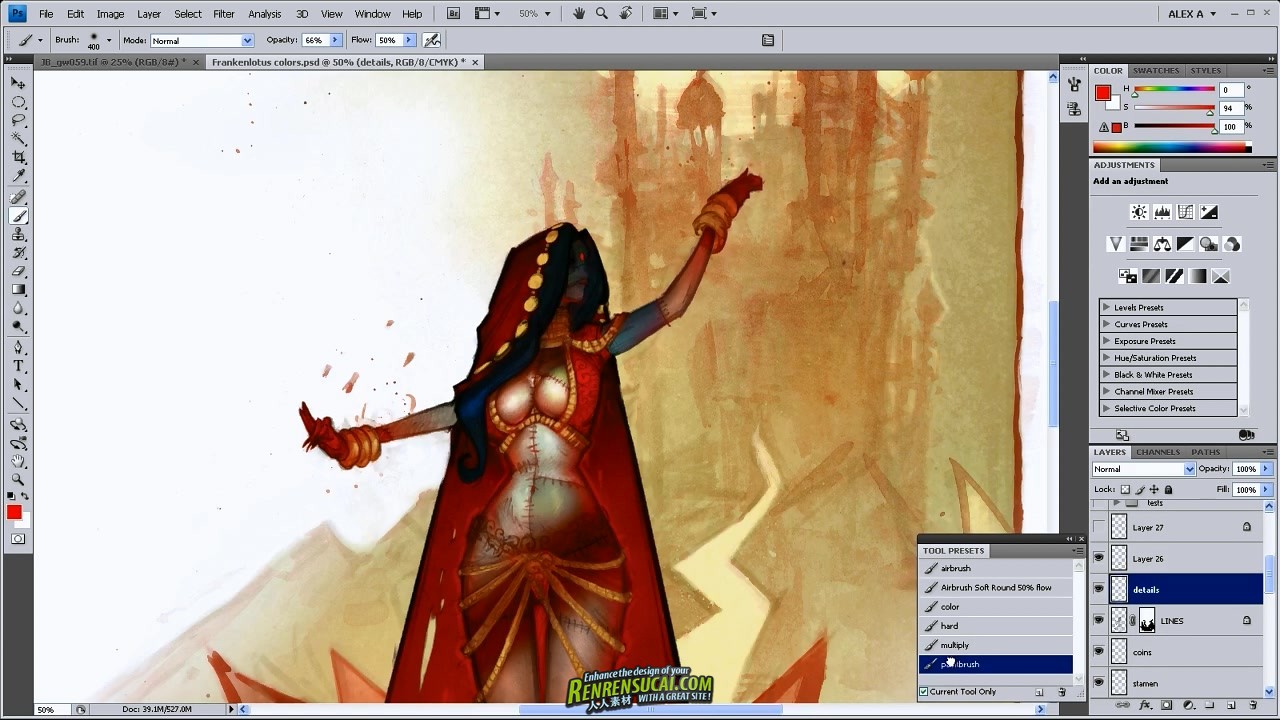Select the Elliptical Marquee tool
Image resolution: width=1280 pixels, height=720 pixels.
pyautogui.click(x=18, y=102)
